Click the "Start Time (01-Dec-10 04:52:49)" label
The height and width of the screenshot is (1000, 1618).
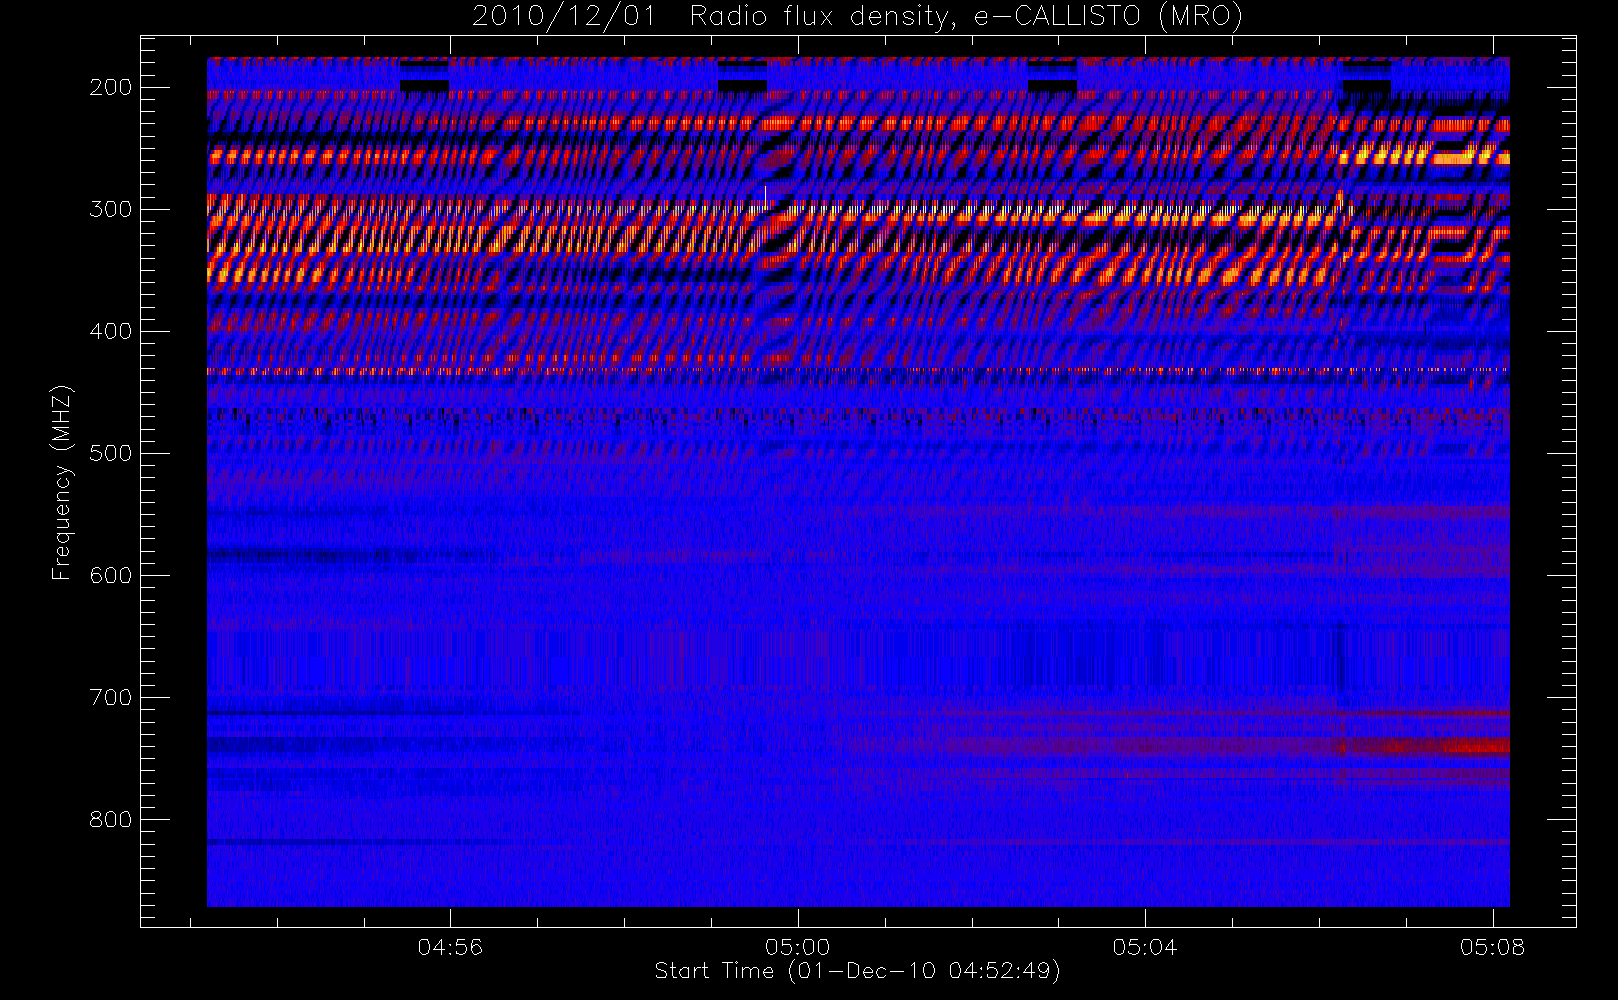[x=857, y=971]
